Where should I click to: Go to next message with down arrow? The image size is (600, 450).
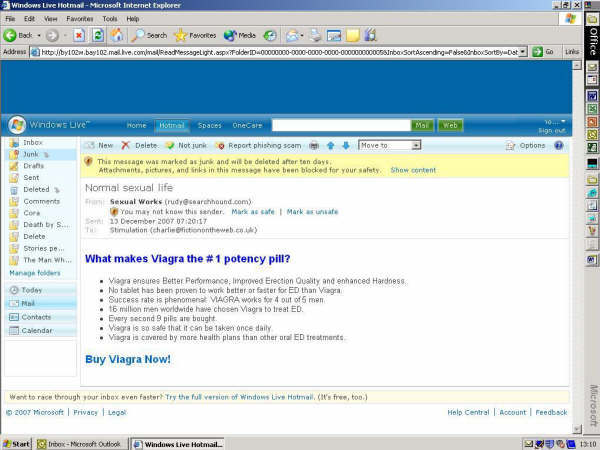pos(346,145)
